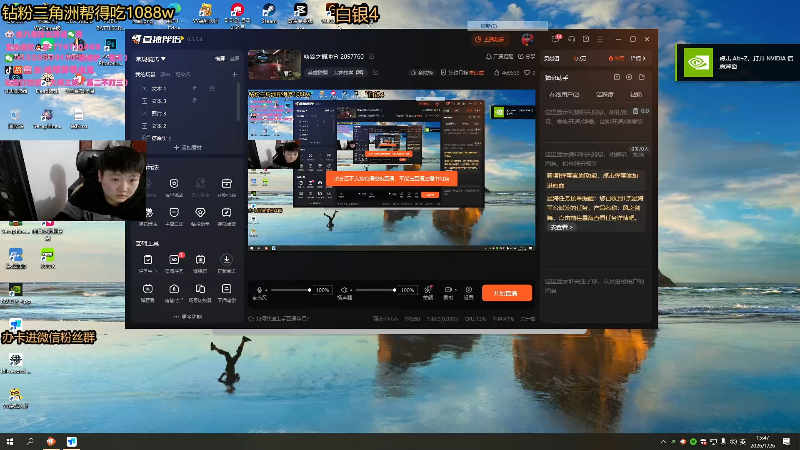
Task: Open the clipboard checkmark live tool icon
Action: [x=148, y=260]
